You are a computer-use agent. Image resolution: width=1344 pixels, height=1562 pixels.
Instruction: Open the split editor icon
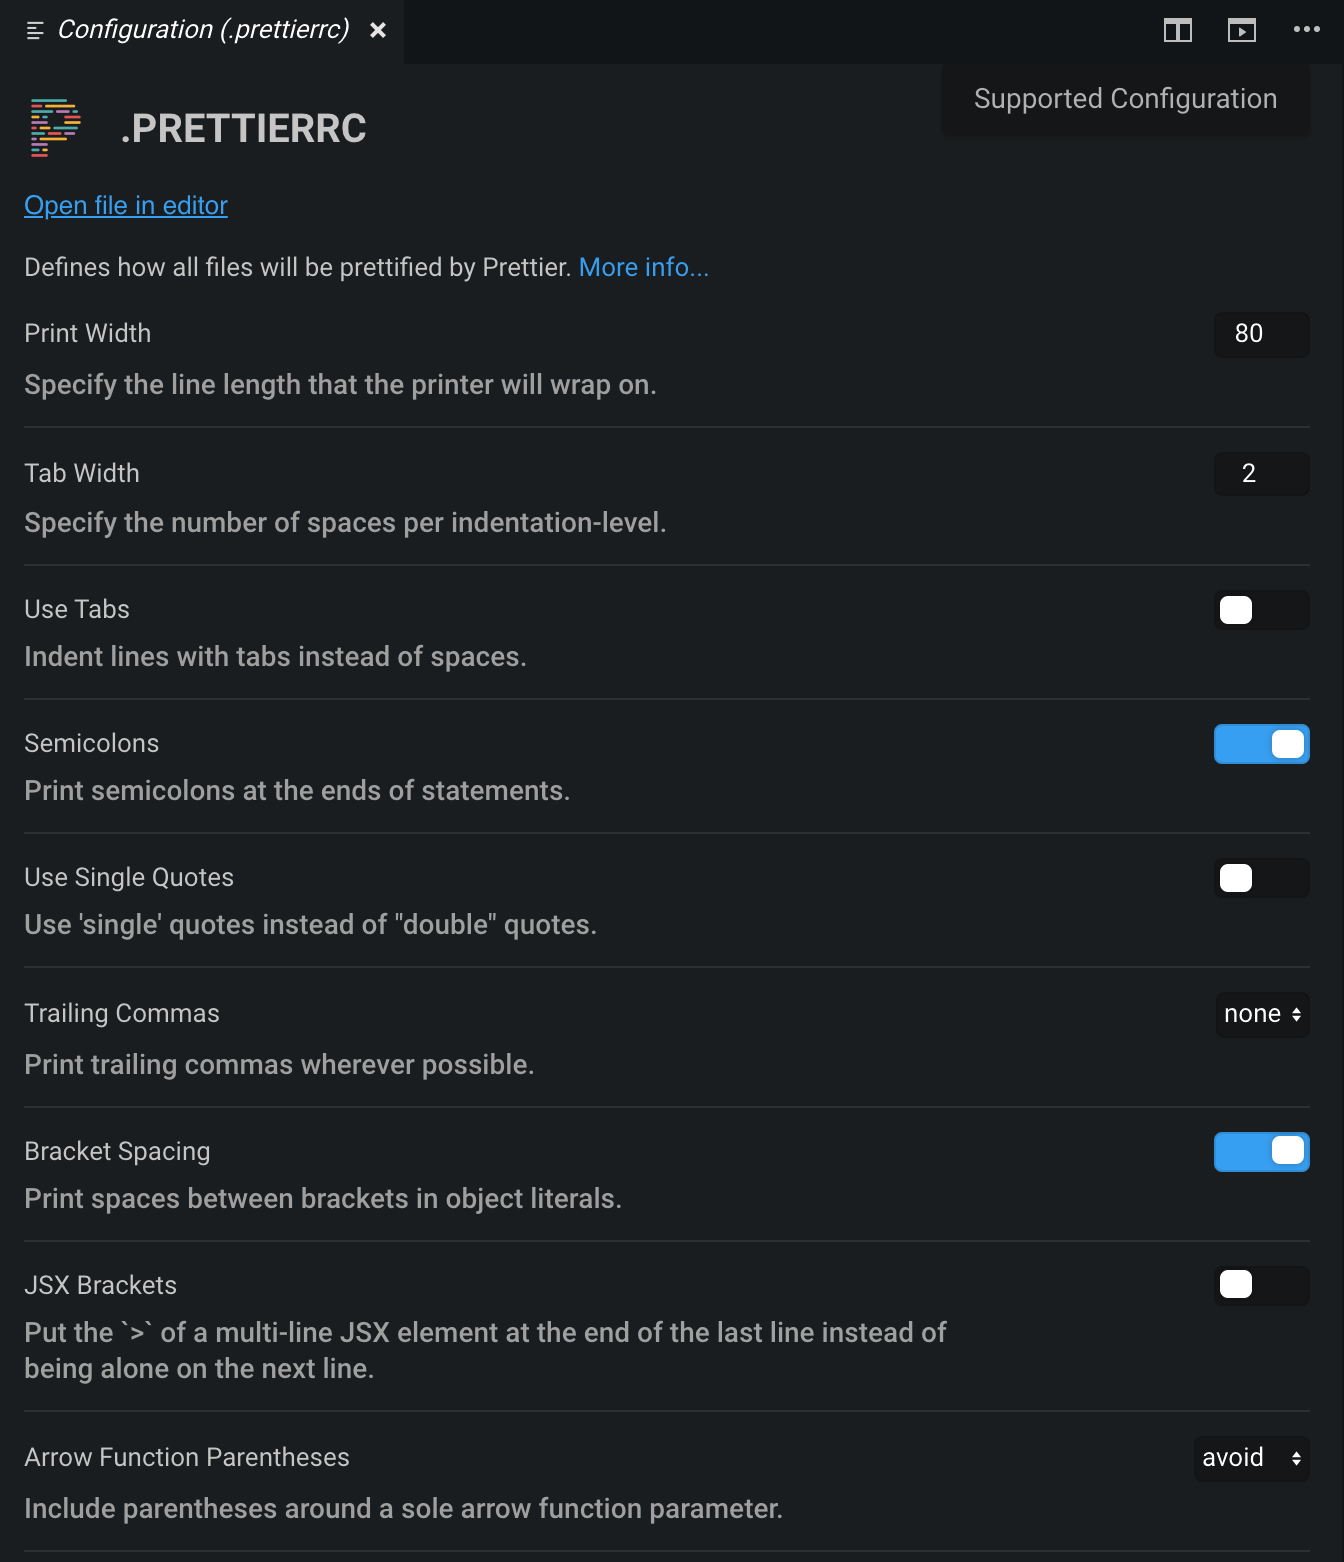(1178, 30)
